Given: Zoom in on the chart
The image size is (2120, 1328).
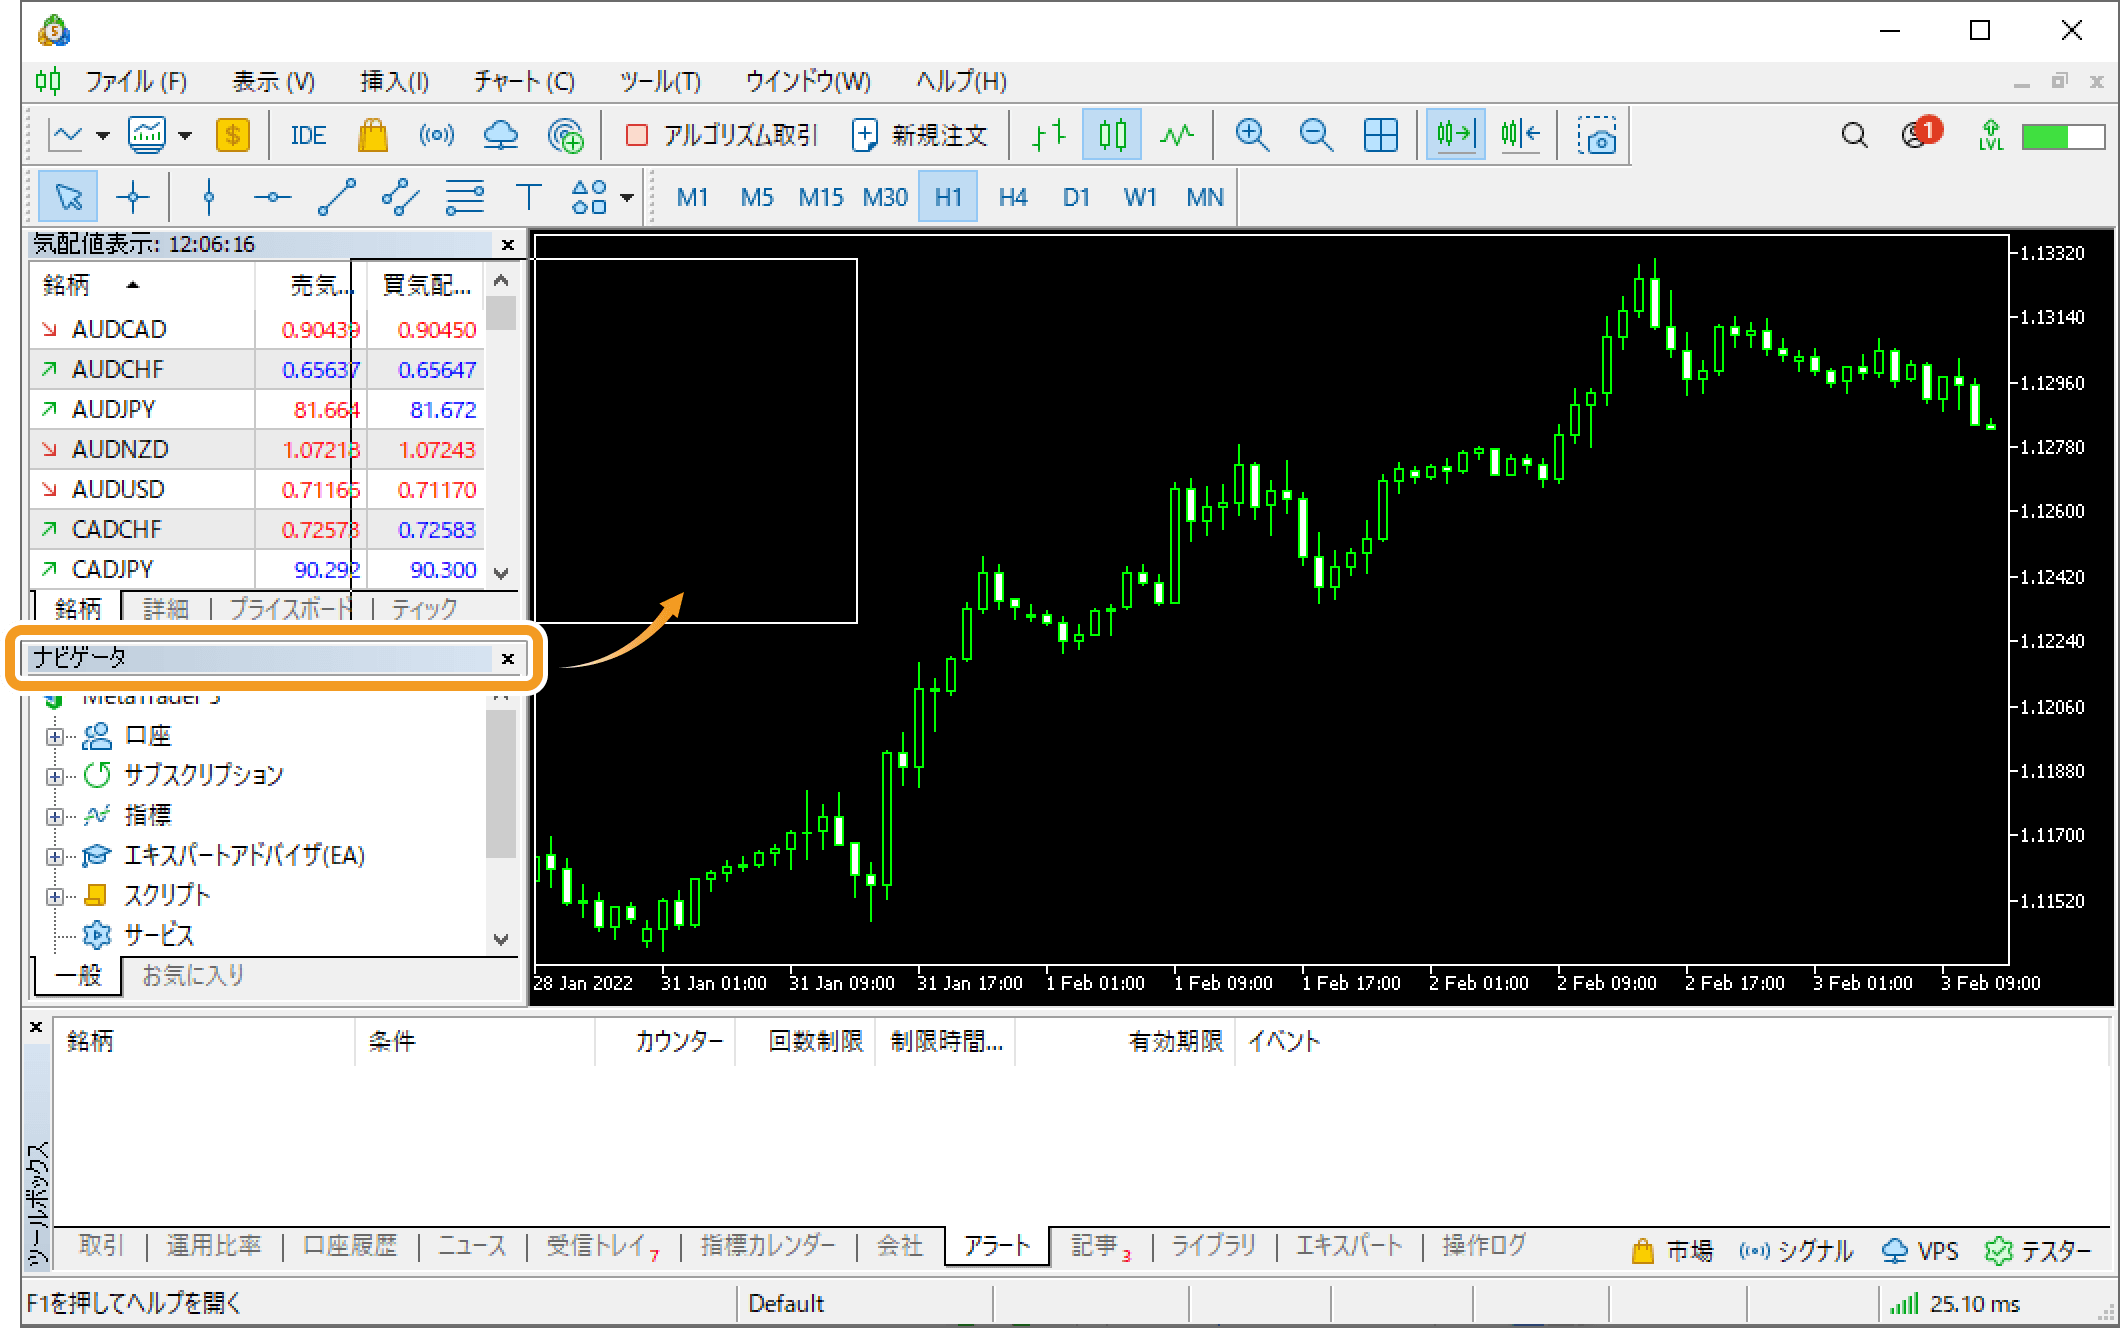Looking at the screenshot, I should [1252, 135].
